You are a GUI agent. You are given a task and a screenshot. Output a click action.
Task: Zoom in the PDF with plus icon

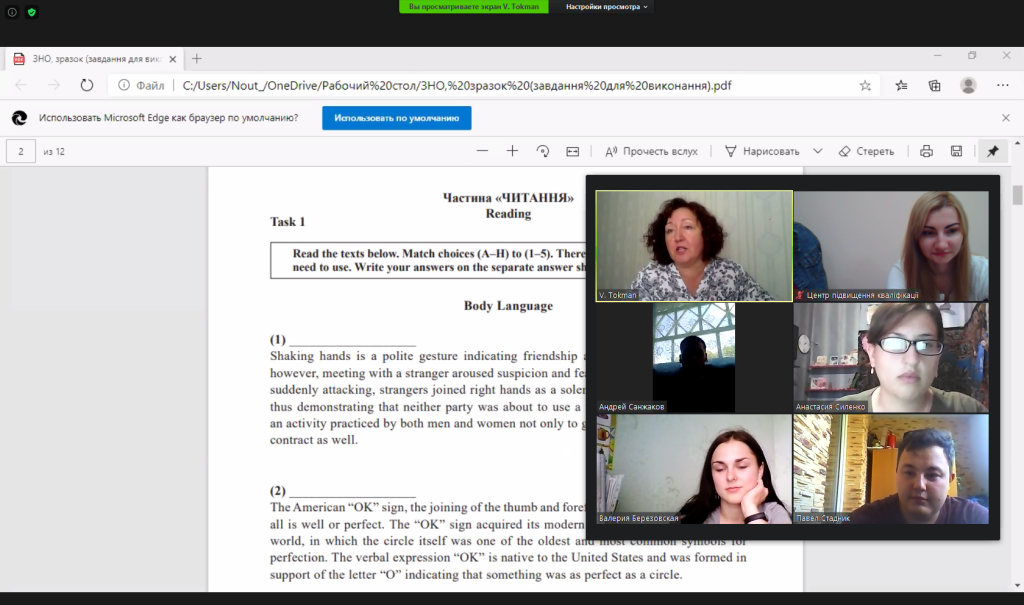(512, 151)
